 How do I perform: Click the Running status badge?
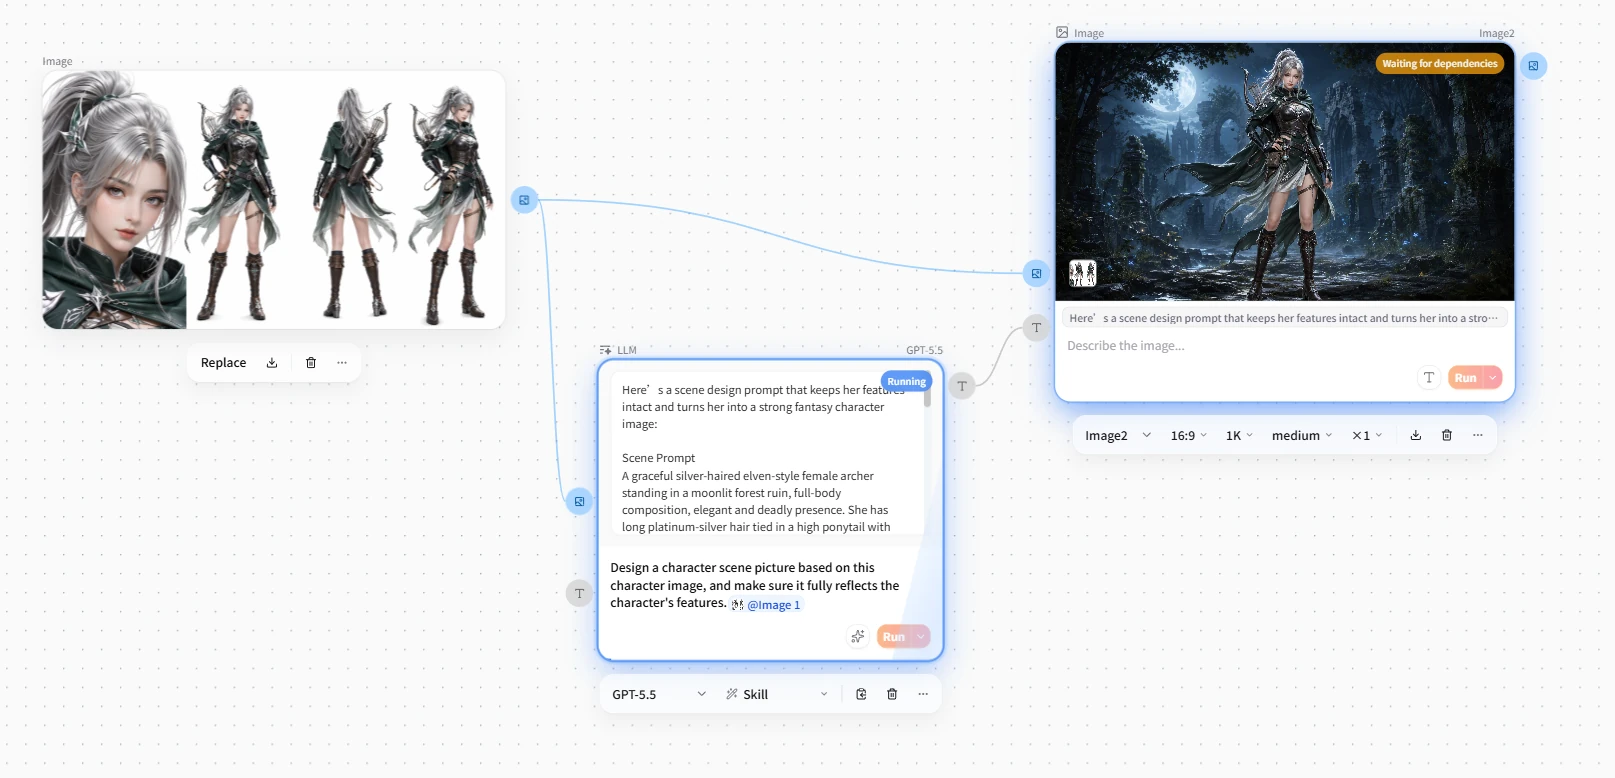(x=906, y=381)
